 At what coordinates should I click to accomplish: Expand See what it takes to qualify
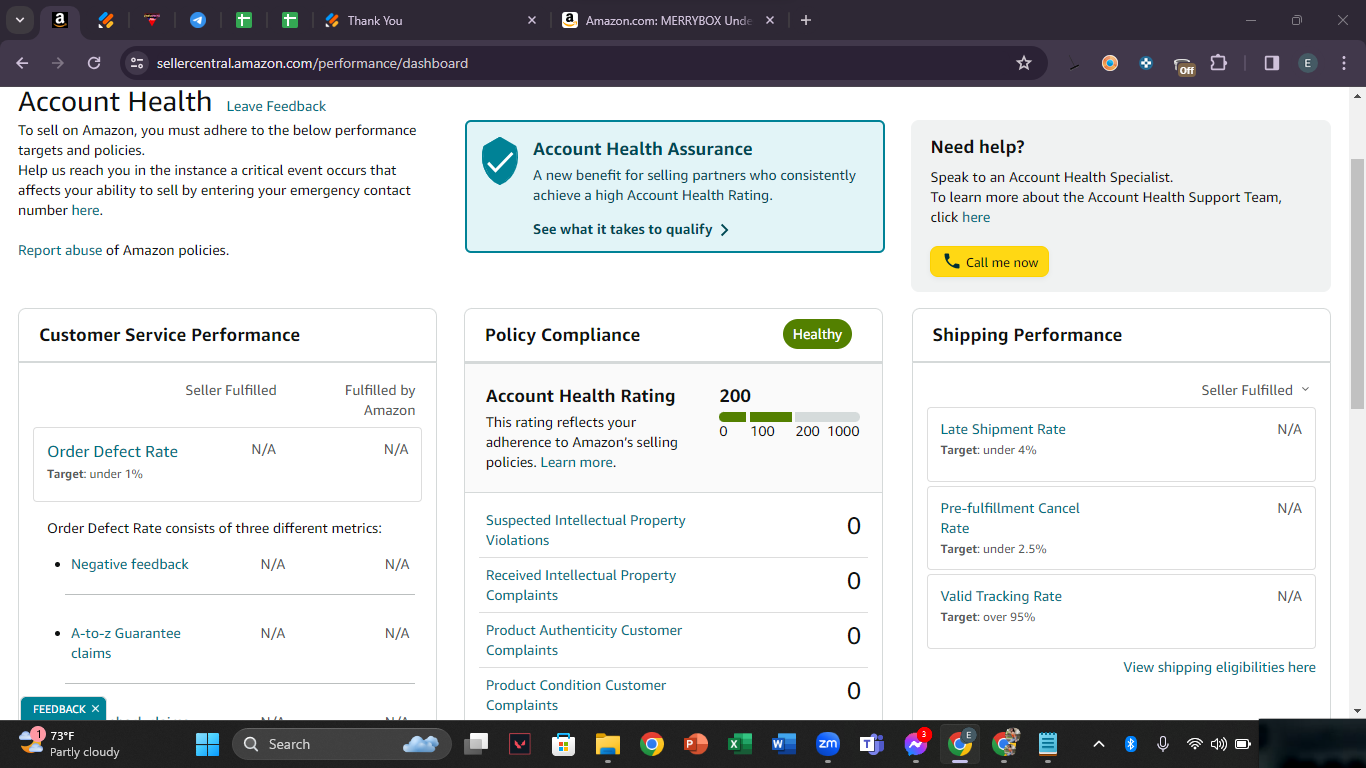click(631, 229)
